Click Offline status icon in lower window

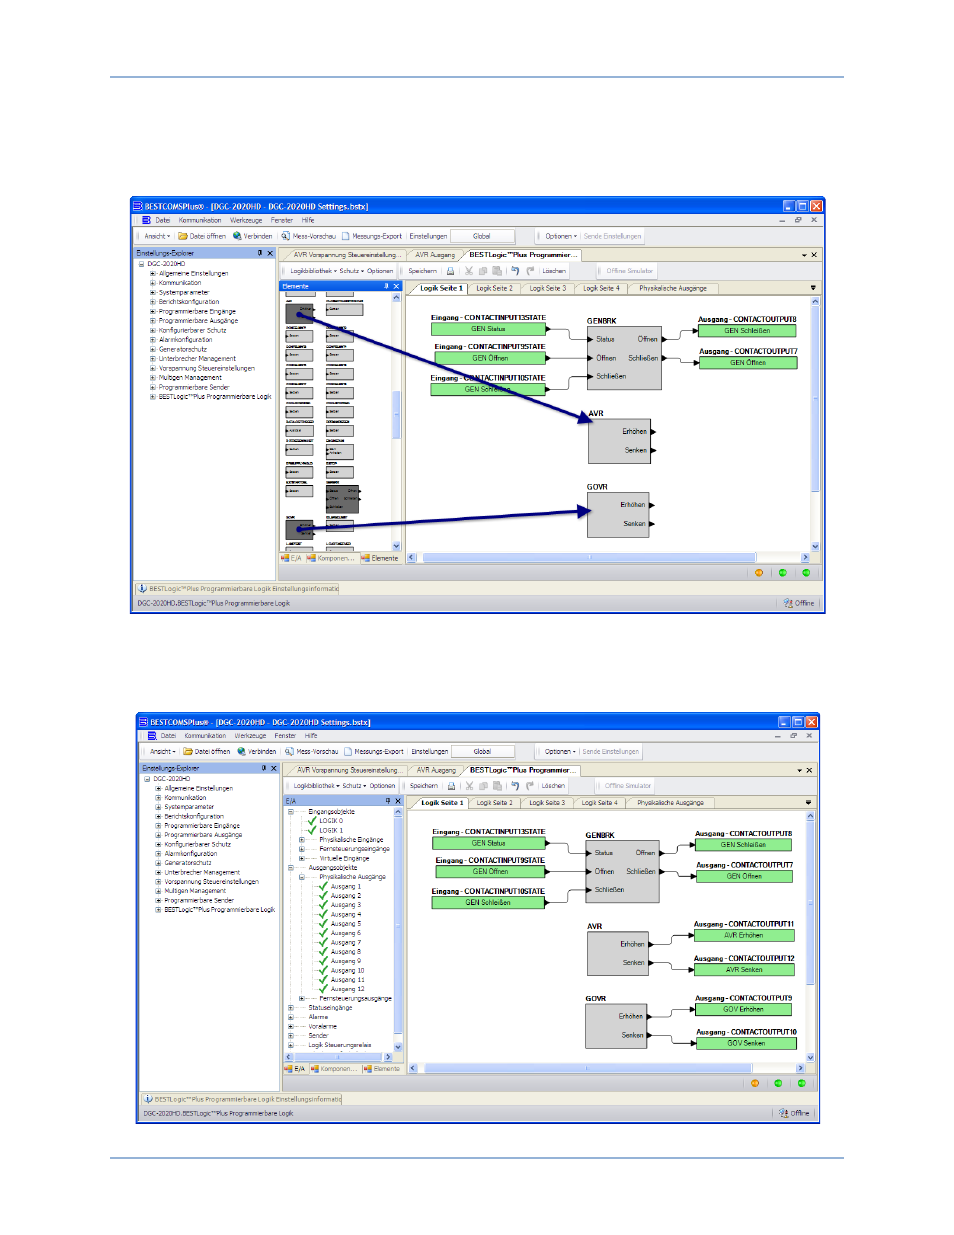point(783,1112)
